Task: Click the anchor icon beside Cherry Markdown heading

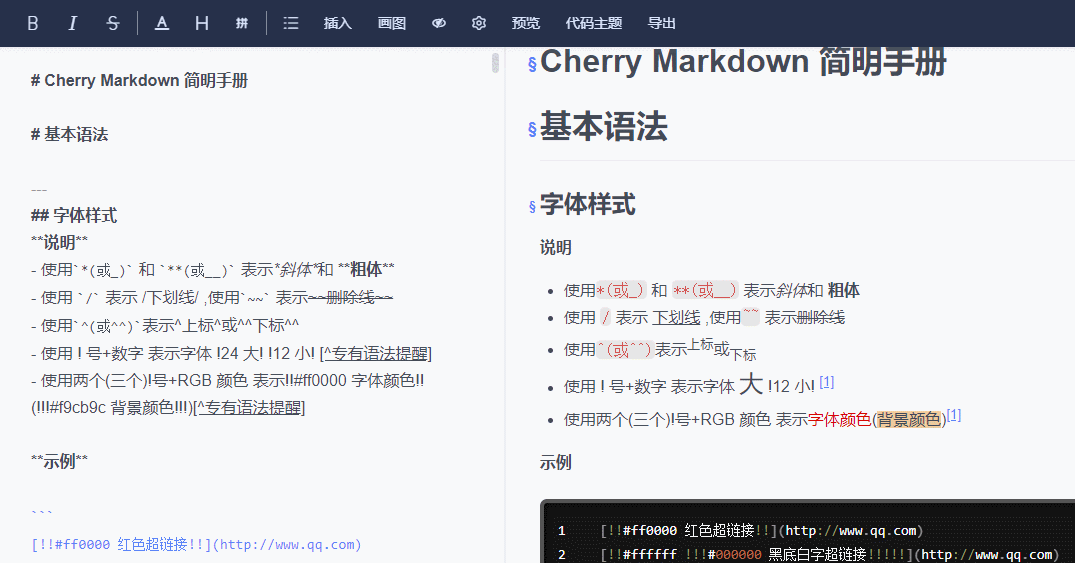Action: click(x=532, y=64)
